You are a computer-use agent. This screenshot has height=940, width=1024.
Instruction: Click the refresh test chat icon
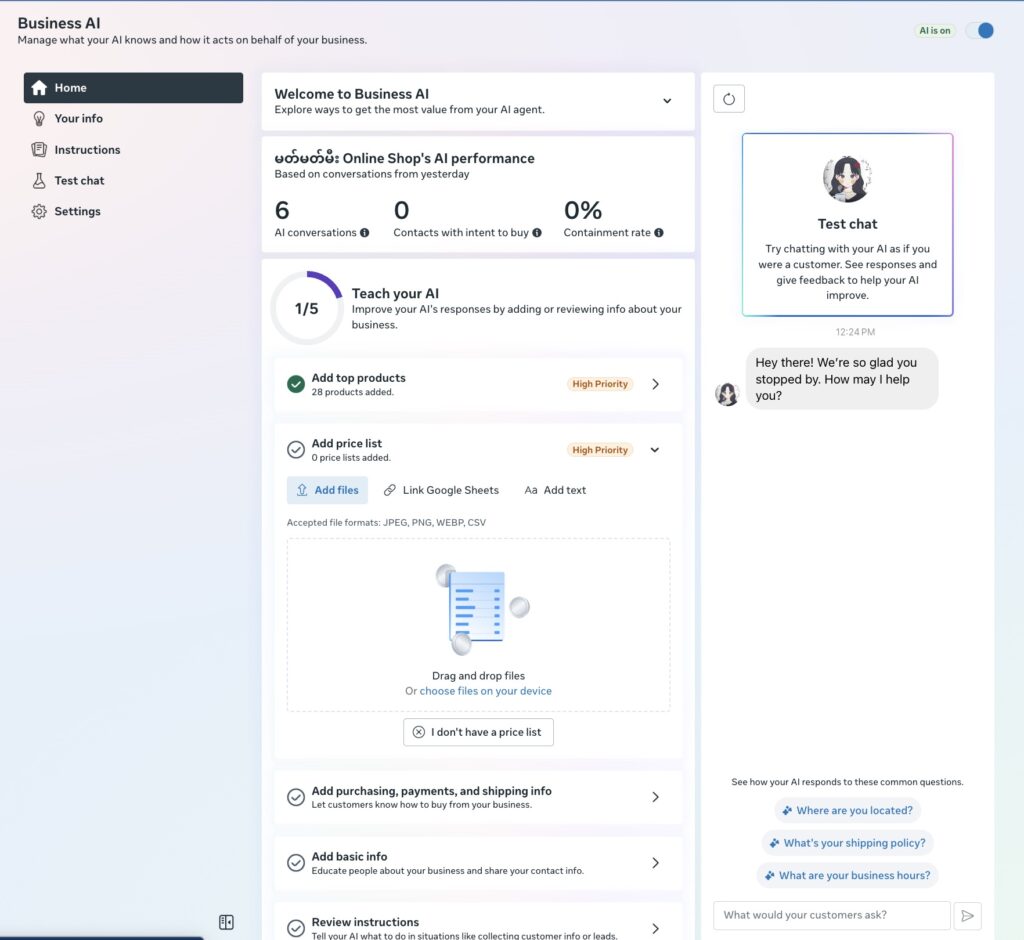tap(728, 99)
